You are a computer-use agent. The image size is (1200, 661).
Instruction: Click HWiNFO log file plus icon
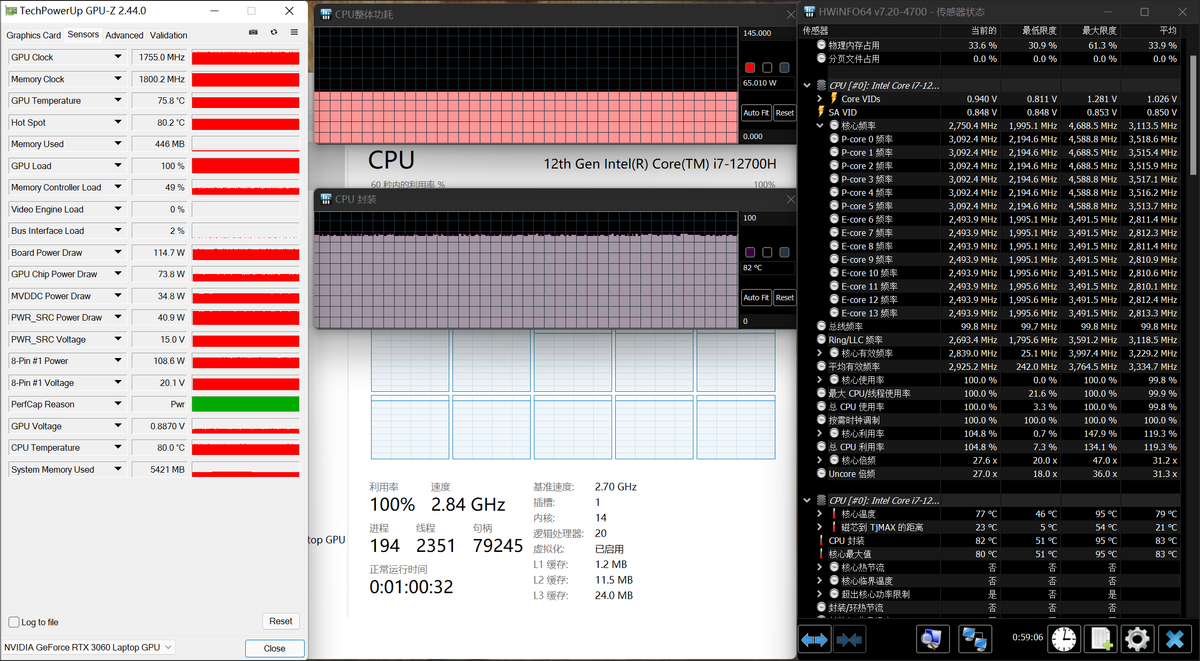click(1101, 638)
